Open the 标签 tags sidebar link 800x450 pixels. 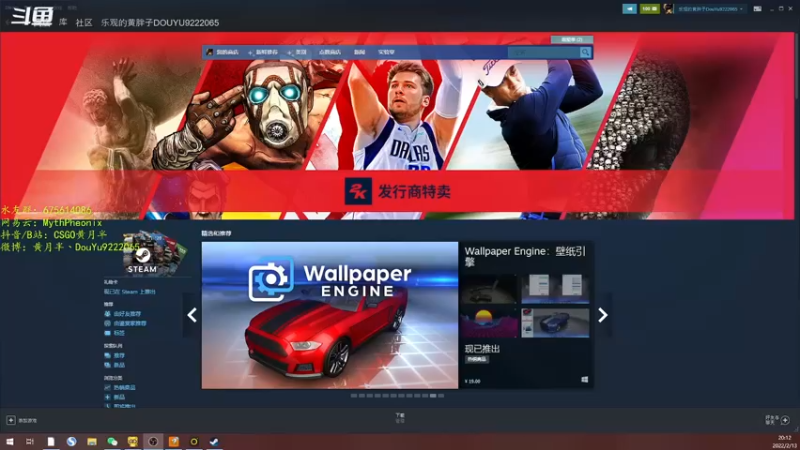pyautogui.click(x=119, y=333)
